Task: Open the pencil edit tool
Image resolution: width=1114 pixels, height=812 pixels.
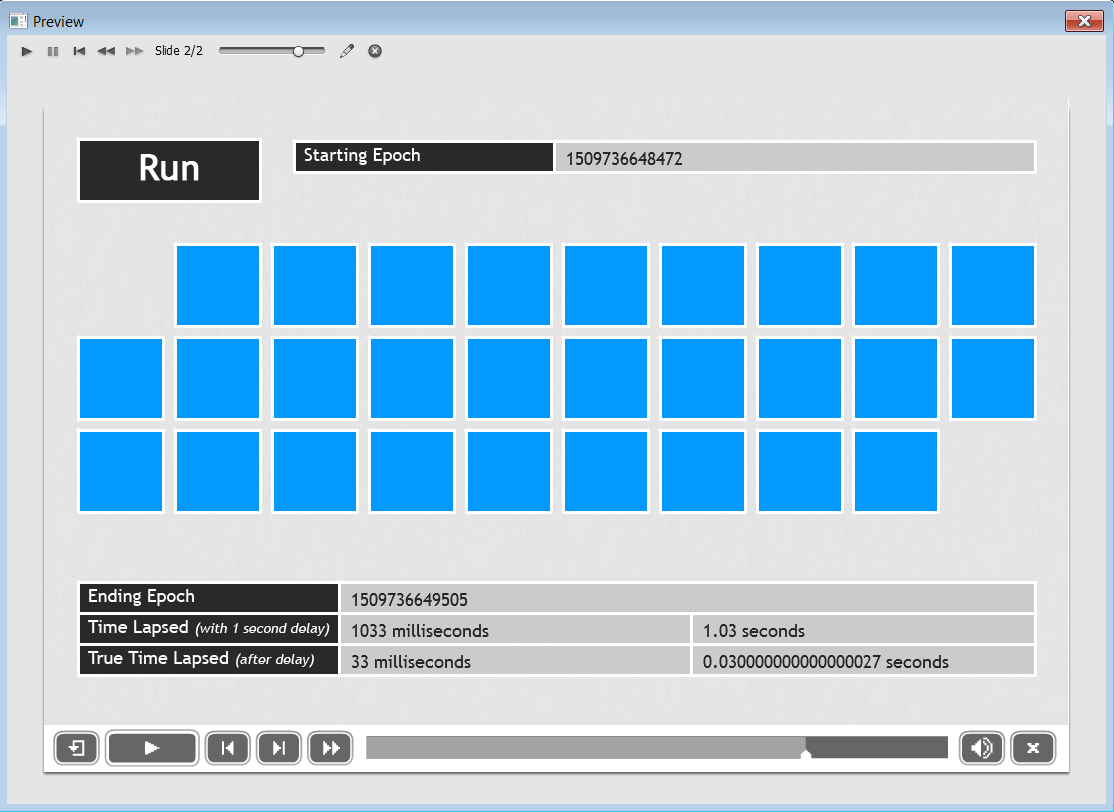Action: (x=347, y=51)
